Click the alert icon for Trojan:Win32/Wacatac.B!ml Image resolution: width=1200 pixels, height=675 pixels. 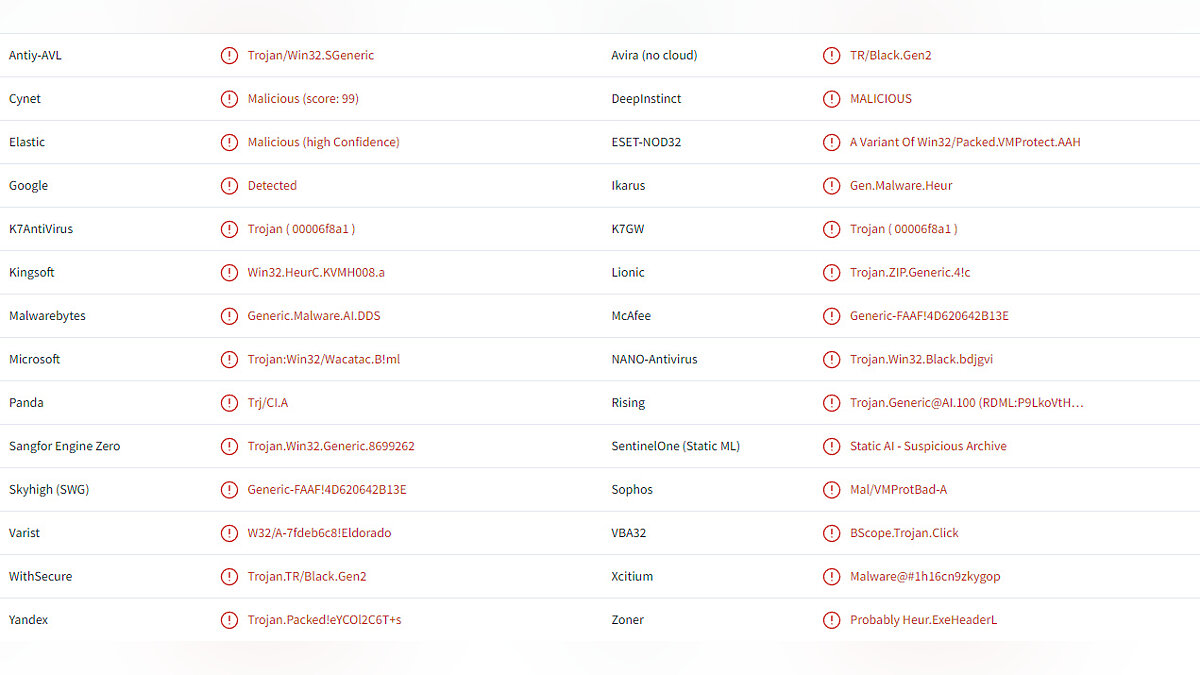click(229, 359)
